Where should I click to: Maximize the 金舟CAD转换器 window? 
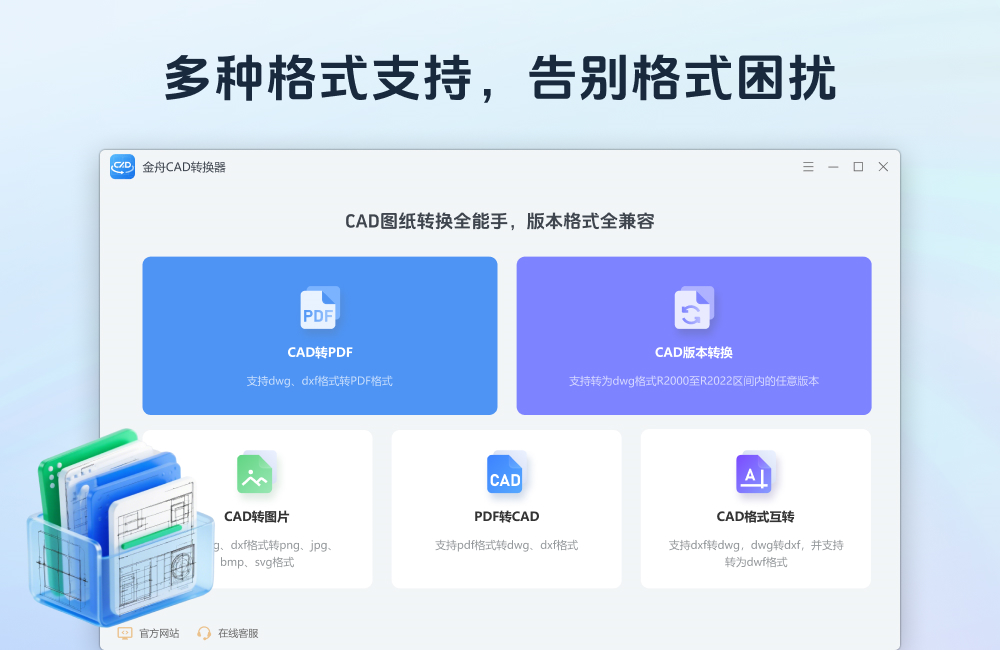(x=858, y=167)
